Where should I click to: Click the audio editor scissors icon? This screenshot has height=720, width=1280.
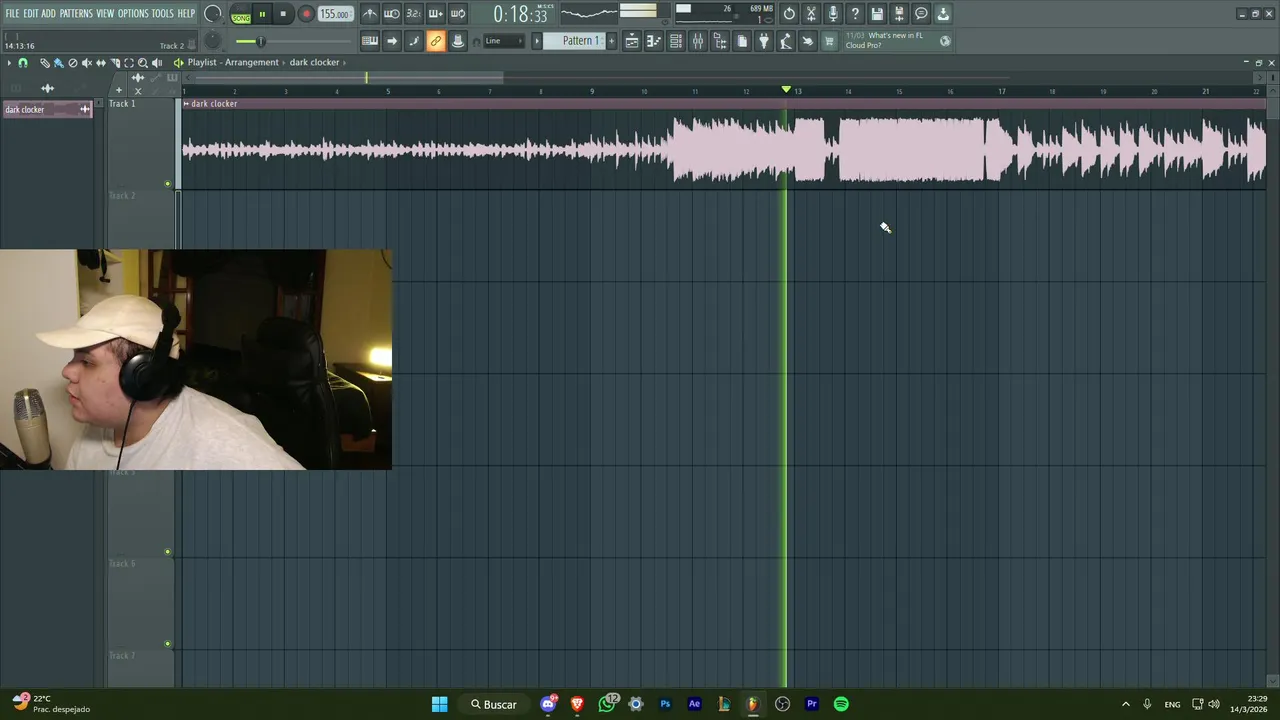811,14
